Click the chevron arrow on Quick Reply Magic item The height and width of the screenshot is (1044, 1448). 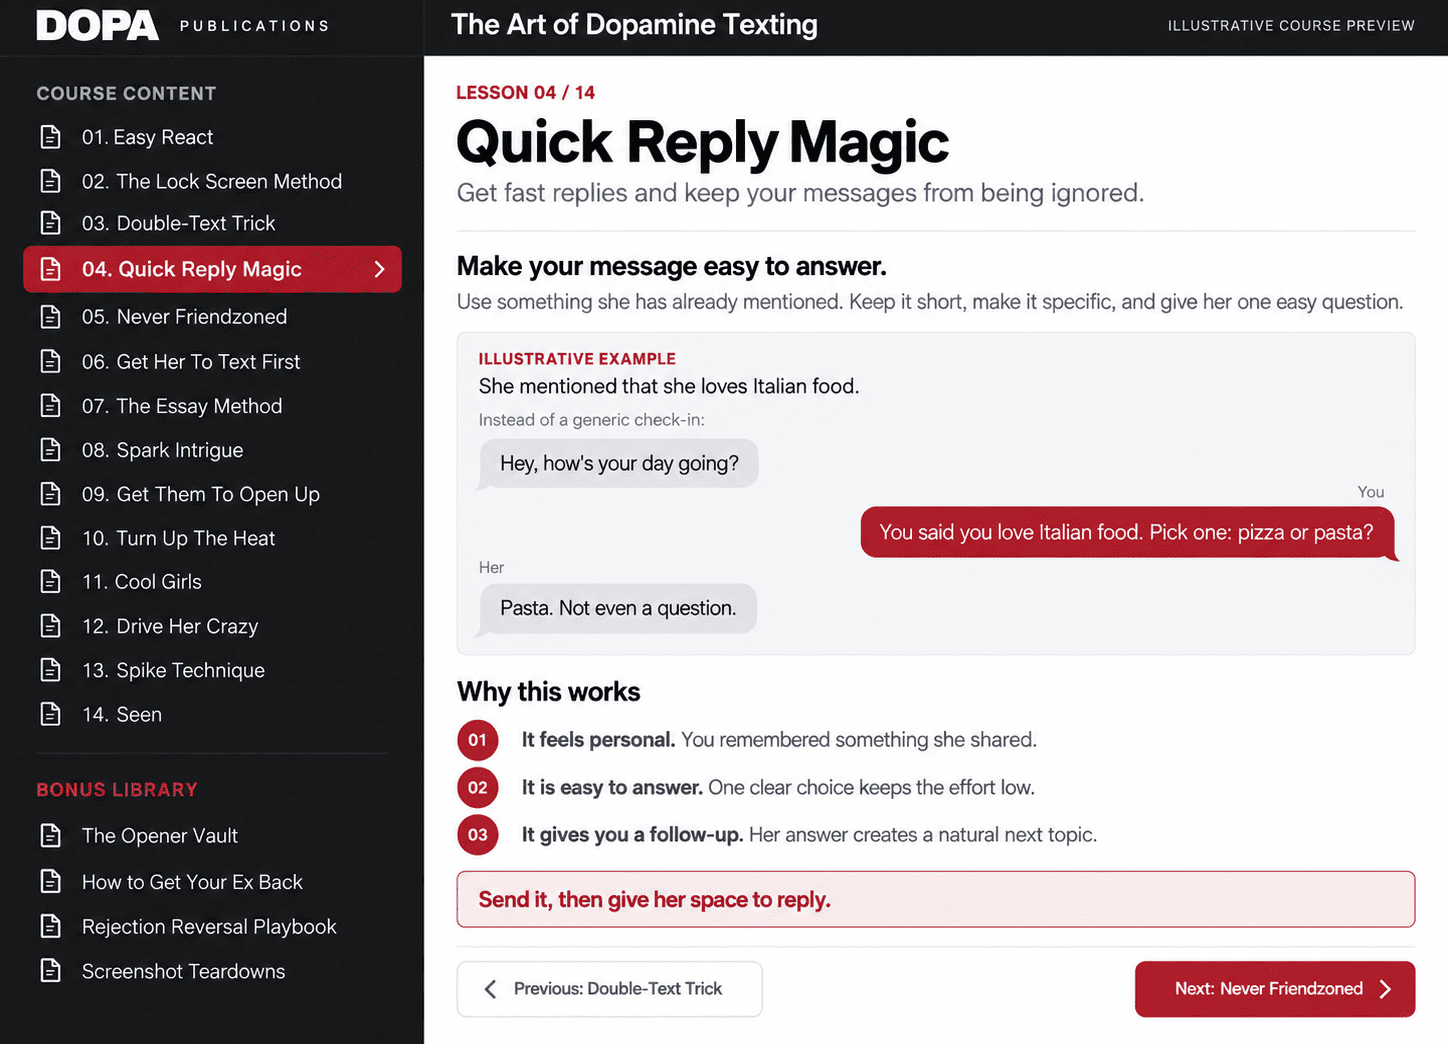379,269
